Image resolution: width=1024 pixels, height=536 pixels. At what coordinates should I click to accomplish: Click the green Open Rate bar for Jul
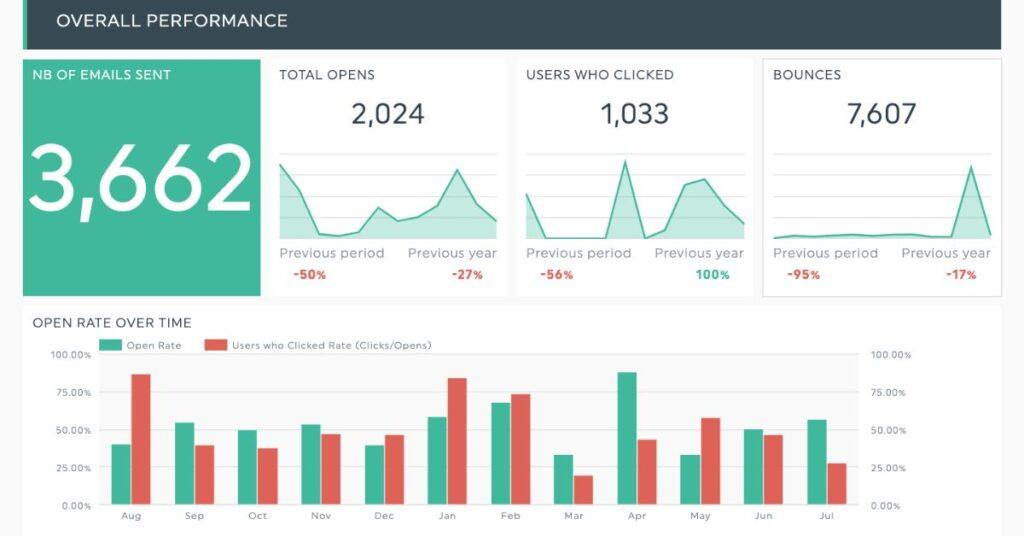pos(817,462)
